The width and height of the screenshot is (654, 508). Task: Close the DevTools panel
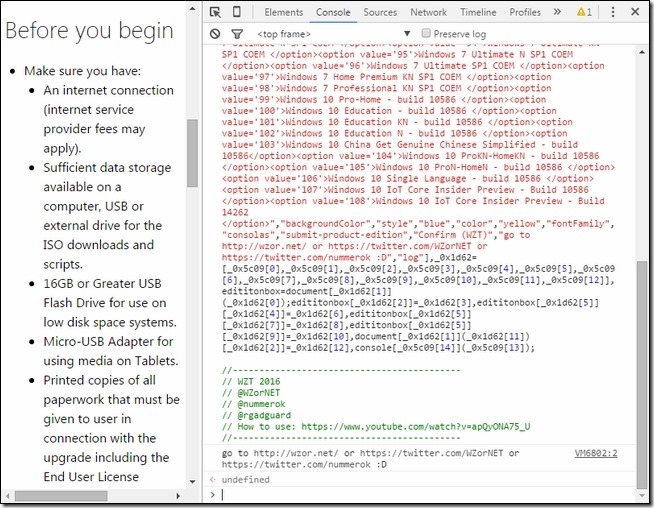tap(635, 12)
